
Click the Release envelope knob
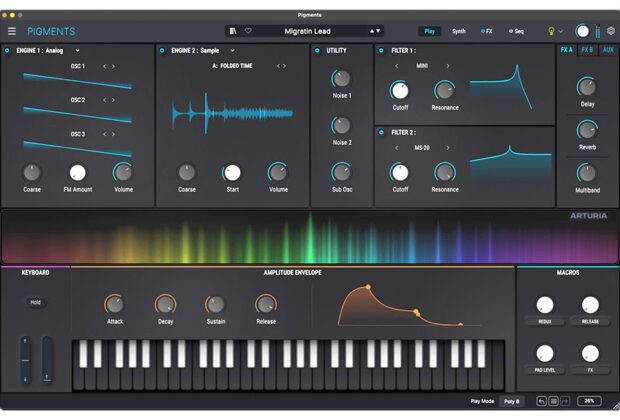tap(266, 305)
